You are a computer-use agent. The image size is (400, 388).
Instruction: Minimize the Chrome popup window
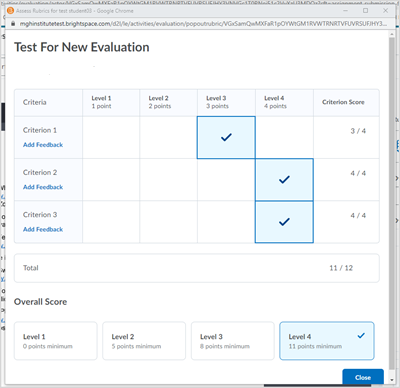tap(345, 11)
